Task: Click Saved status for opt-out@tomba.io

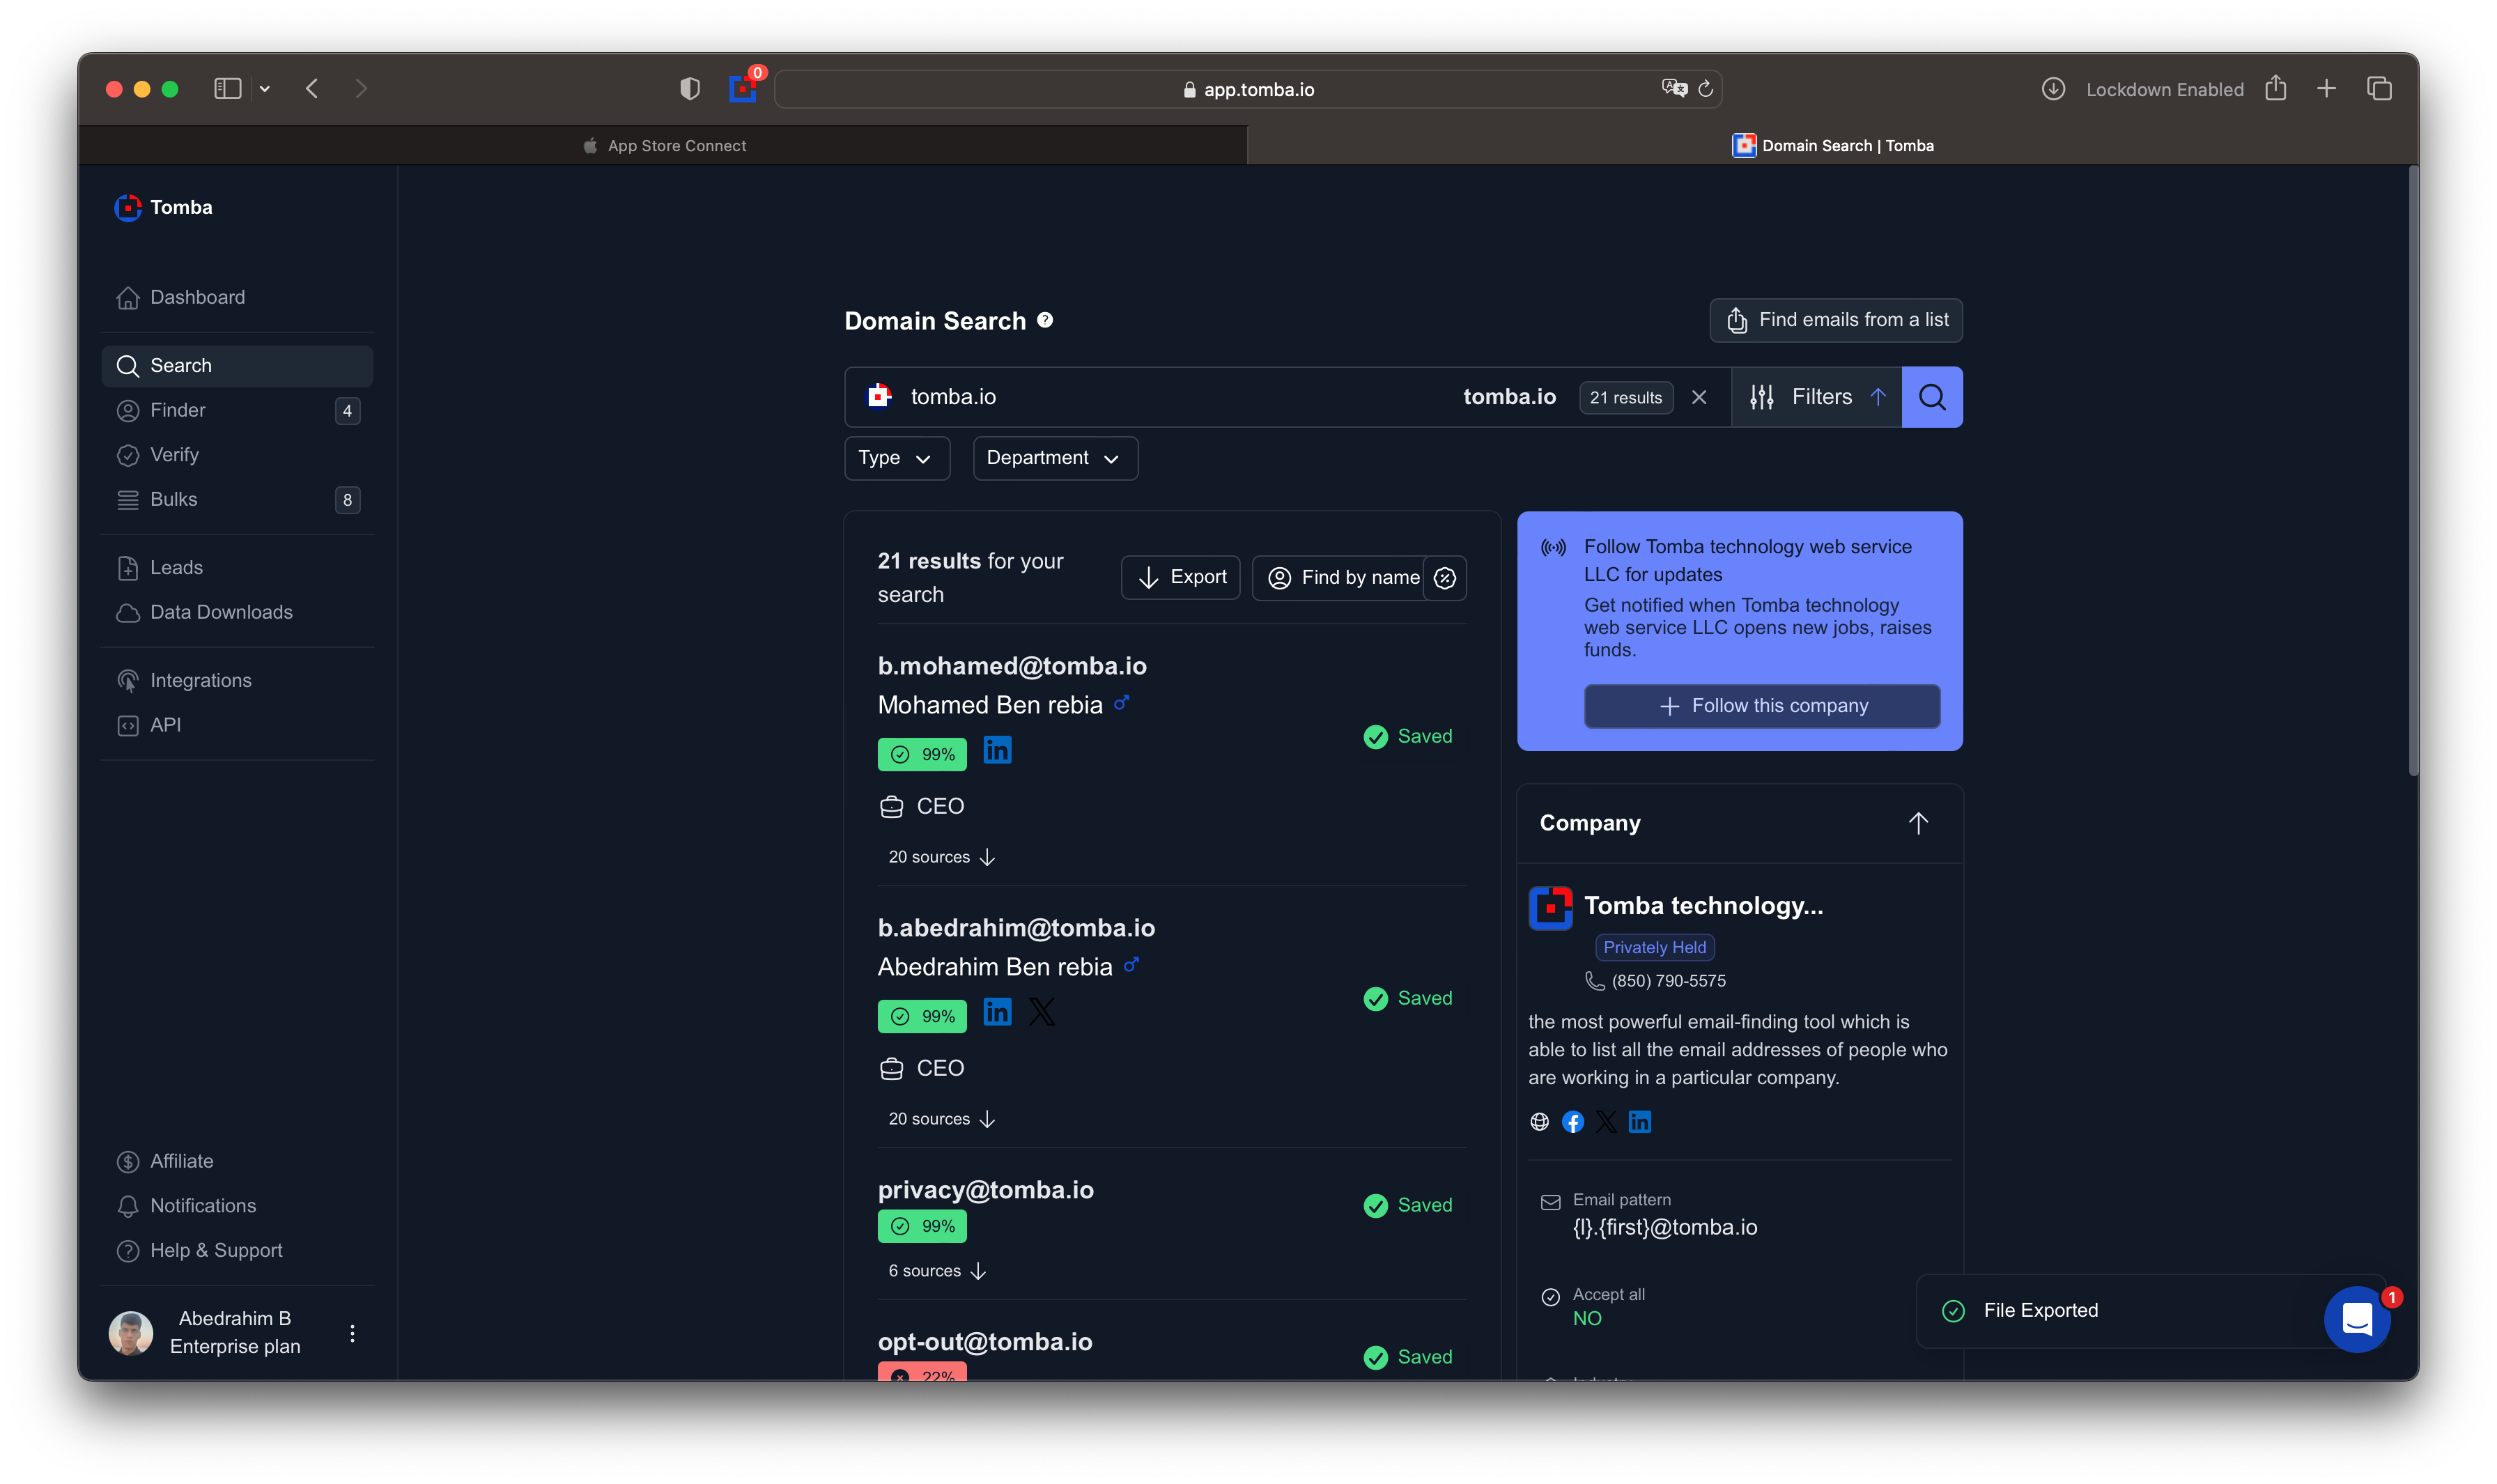Action: [x=1407, y=1358]
